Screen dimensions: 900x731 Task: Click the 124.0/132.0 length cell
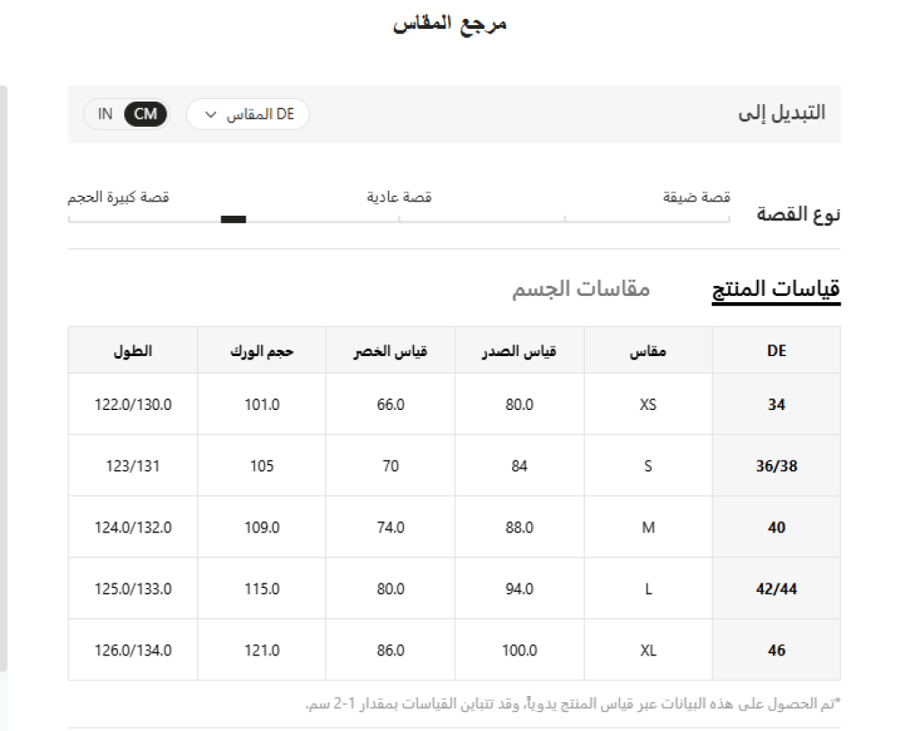[x=133, y=527]
